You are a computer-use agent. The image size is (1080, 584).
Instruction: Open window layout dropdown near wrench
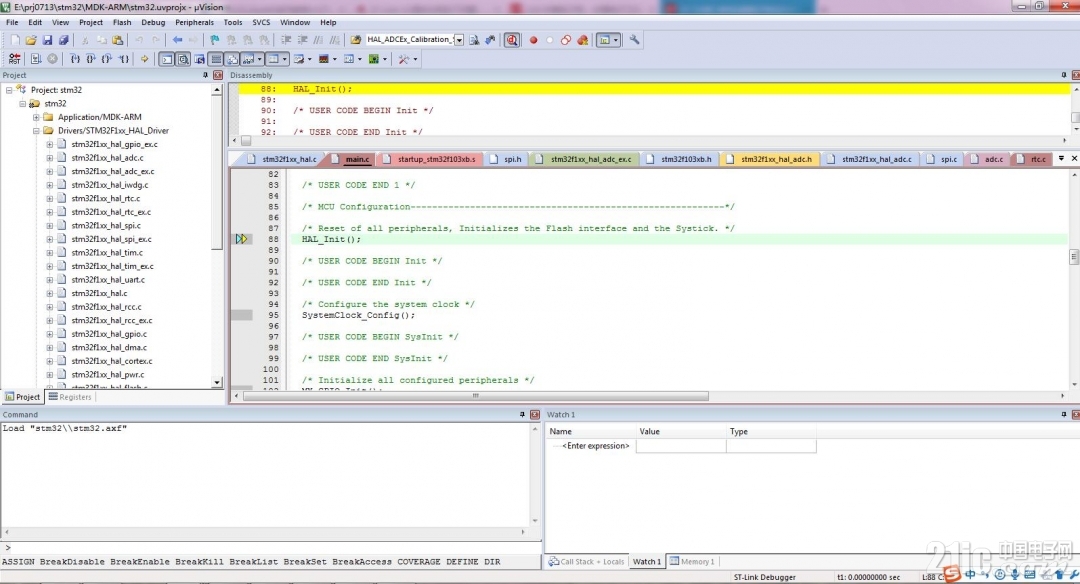(x=615, y=40)
